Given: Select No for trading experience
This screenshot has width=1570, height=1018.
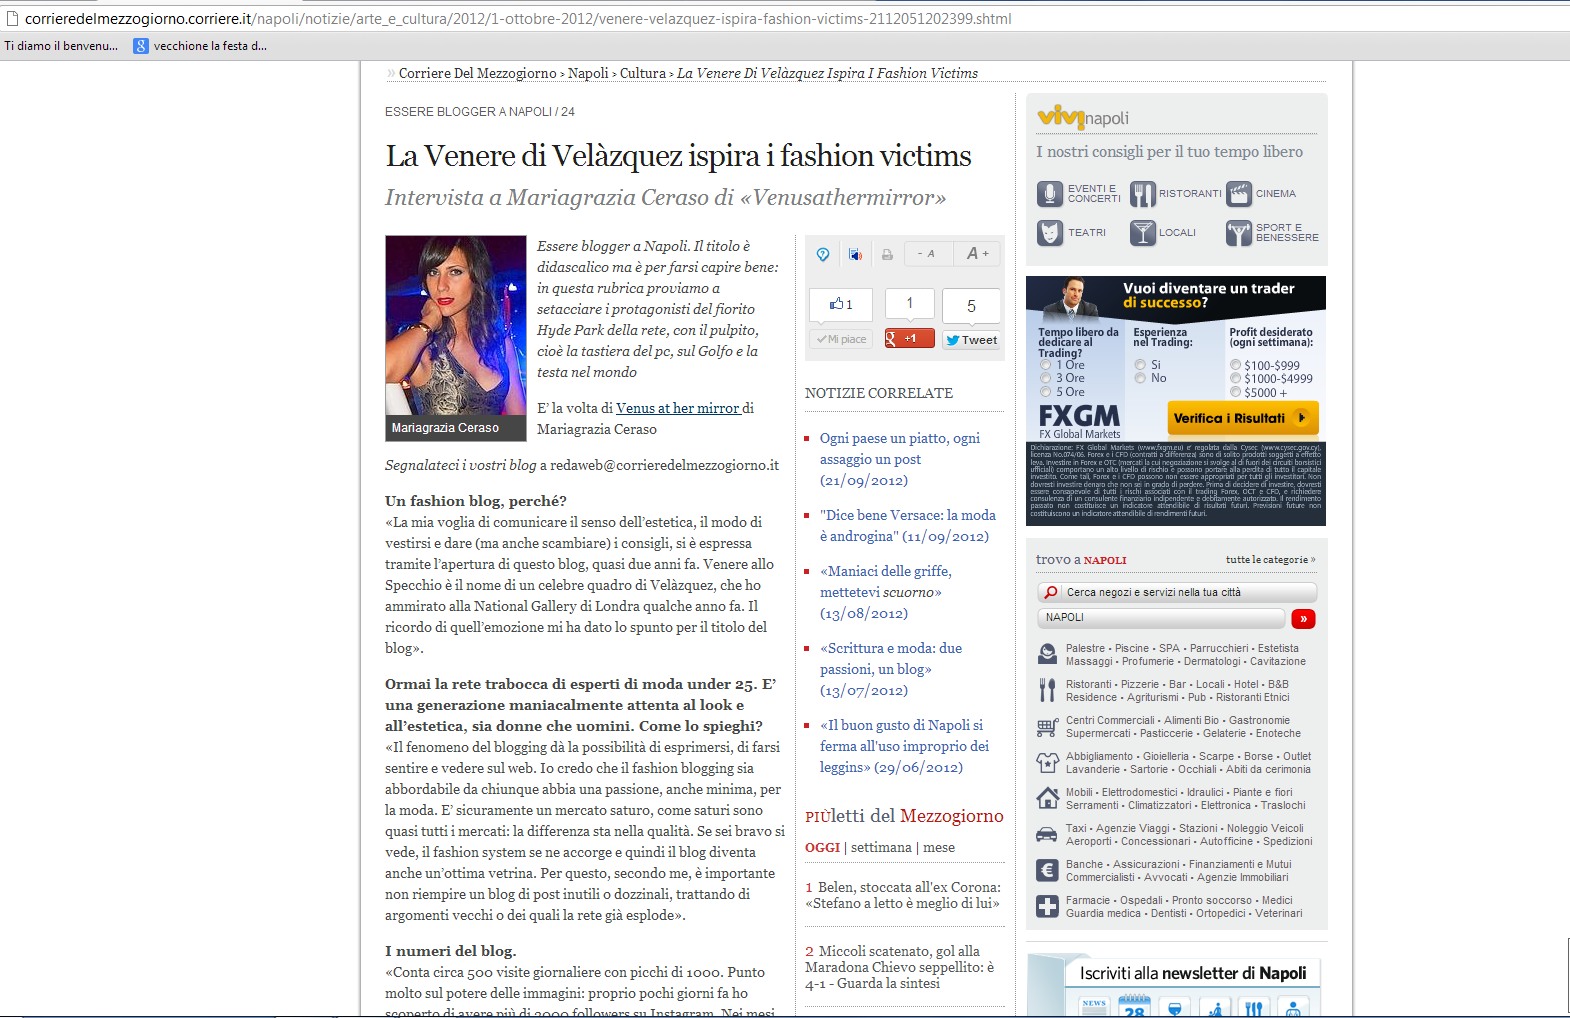Looking at the screenshot, I should [1140, 378].
